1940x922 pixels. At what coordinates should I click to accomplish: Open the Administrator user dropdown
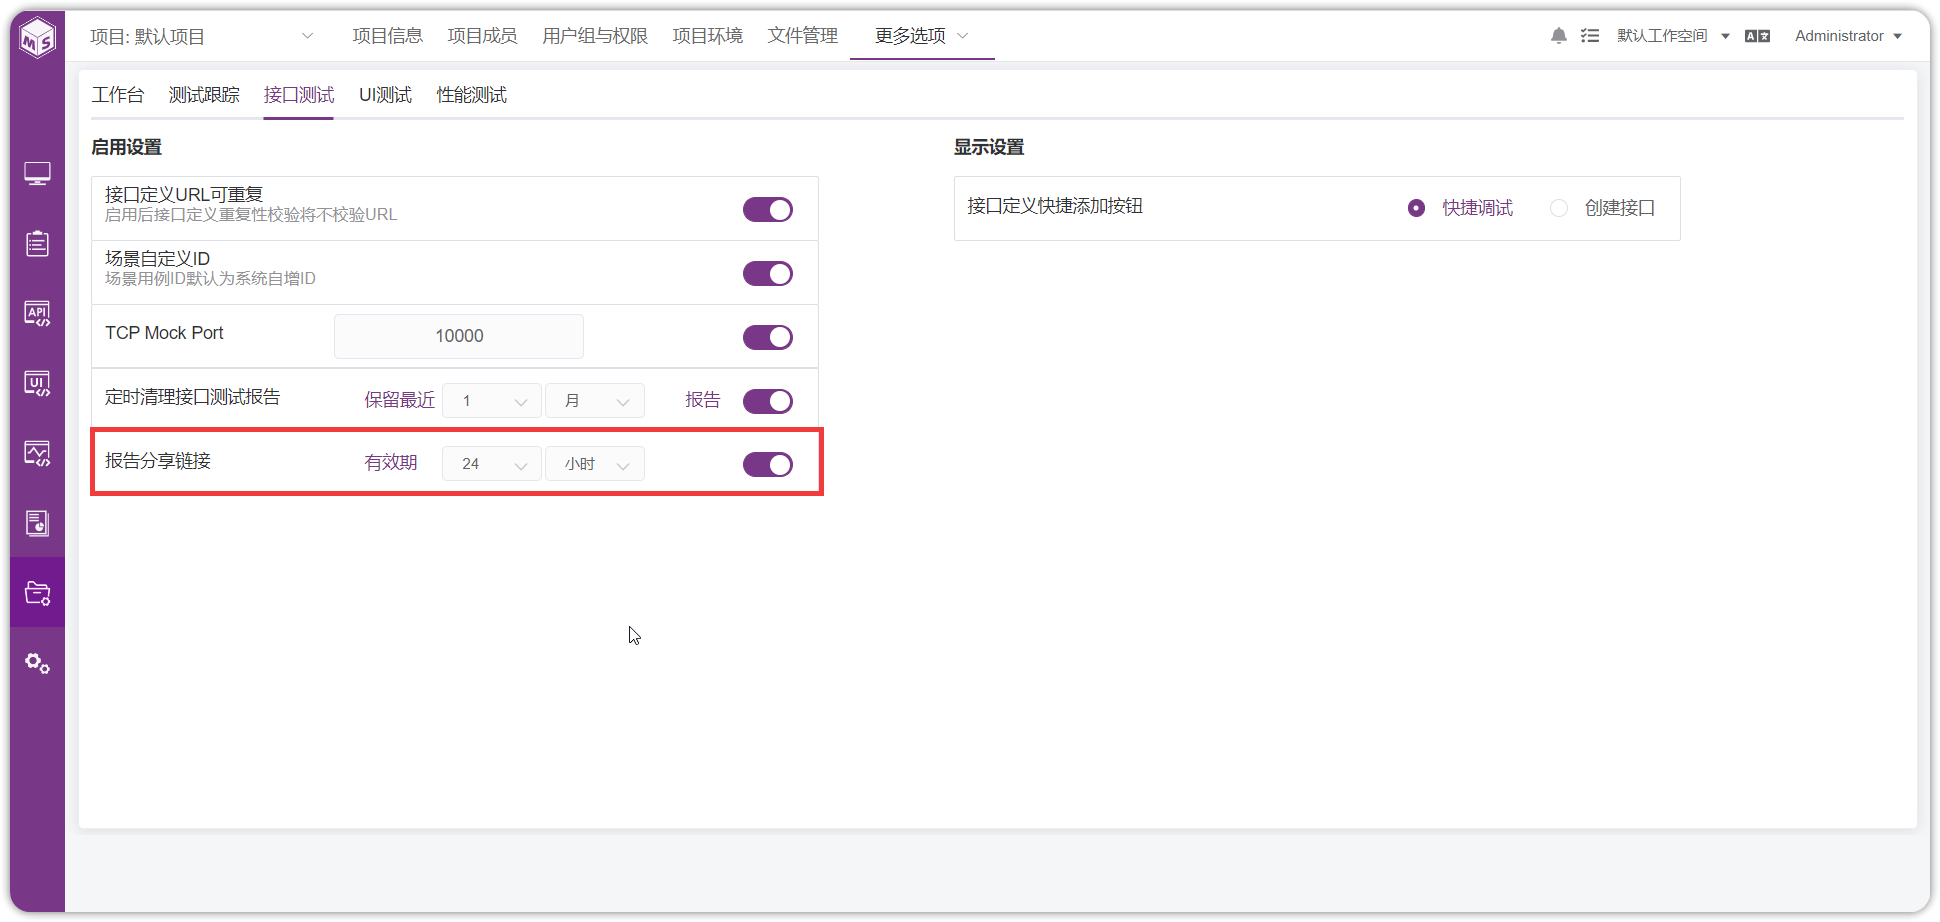click(x=1848, y=36)
